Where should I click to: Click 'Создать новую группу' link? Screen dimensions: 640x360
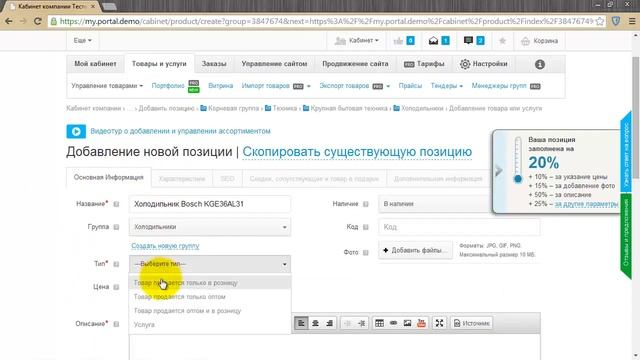pos(165,246)
